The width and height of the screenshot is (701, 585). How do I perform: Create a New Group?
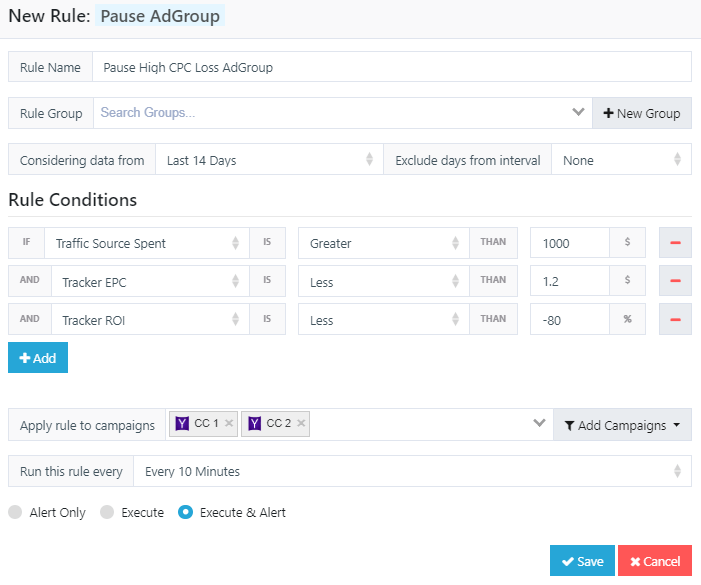pyautogui.click(x=642, y=113)
